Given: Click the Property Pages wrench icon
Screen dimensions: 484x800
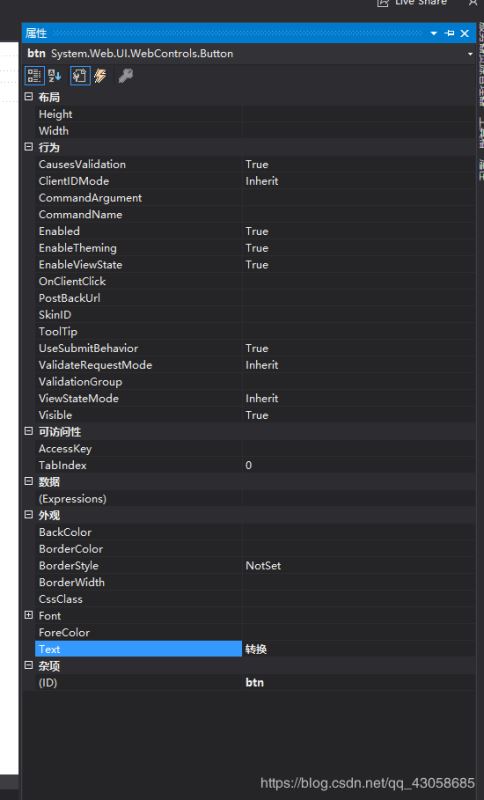Looking at the screenshot, I should click(x=125, y=76).
